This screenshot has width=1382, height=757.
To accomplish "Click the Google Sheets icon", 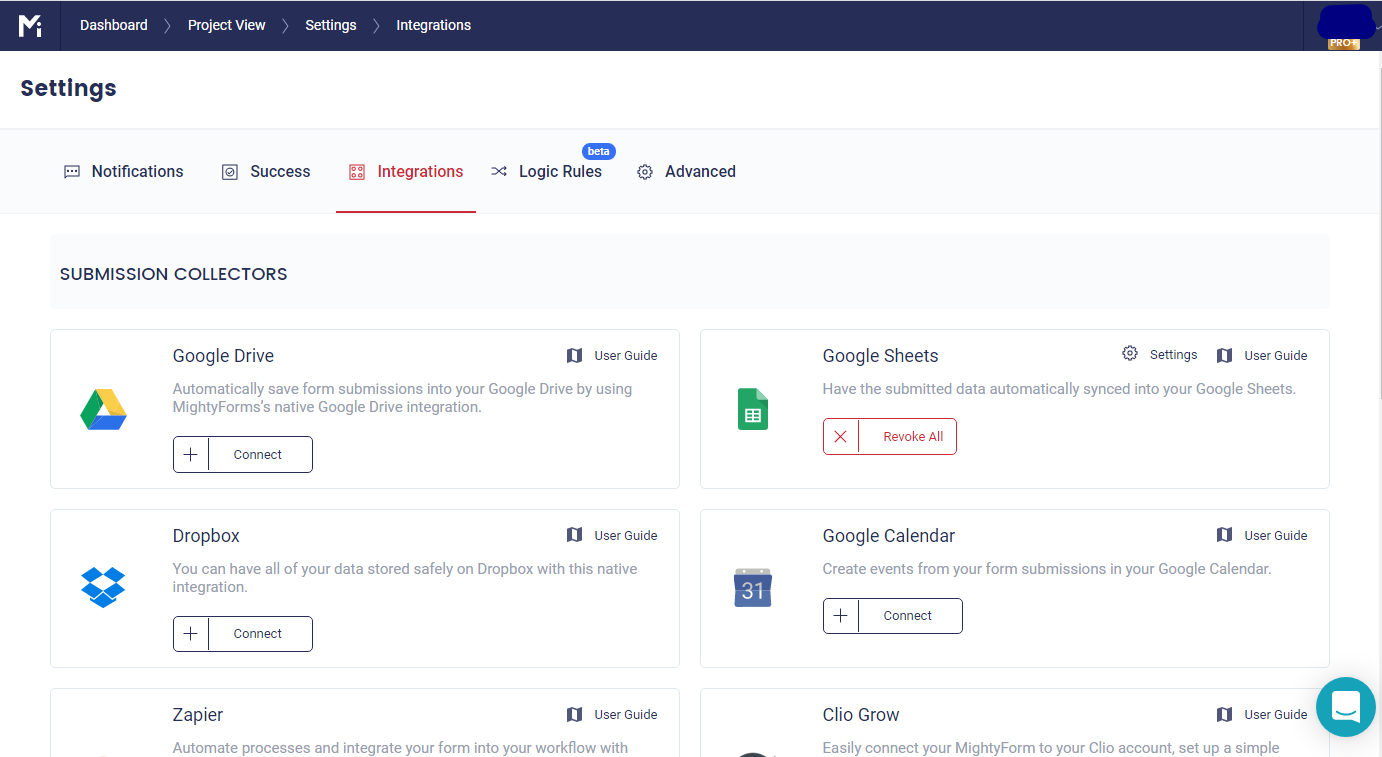I will point(752,408).
